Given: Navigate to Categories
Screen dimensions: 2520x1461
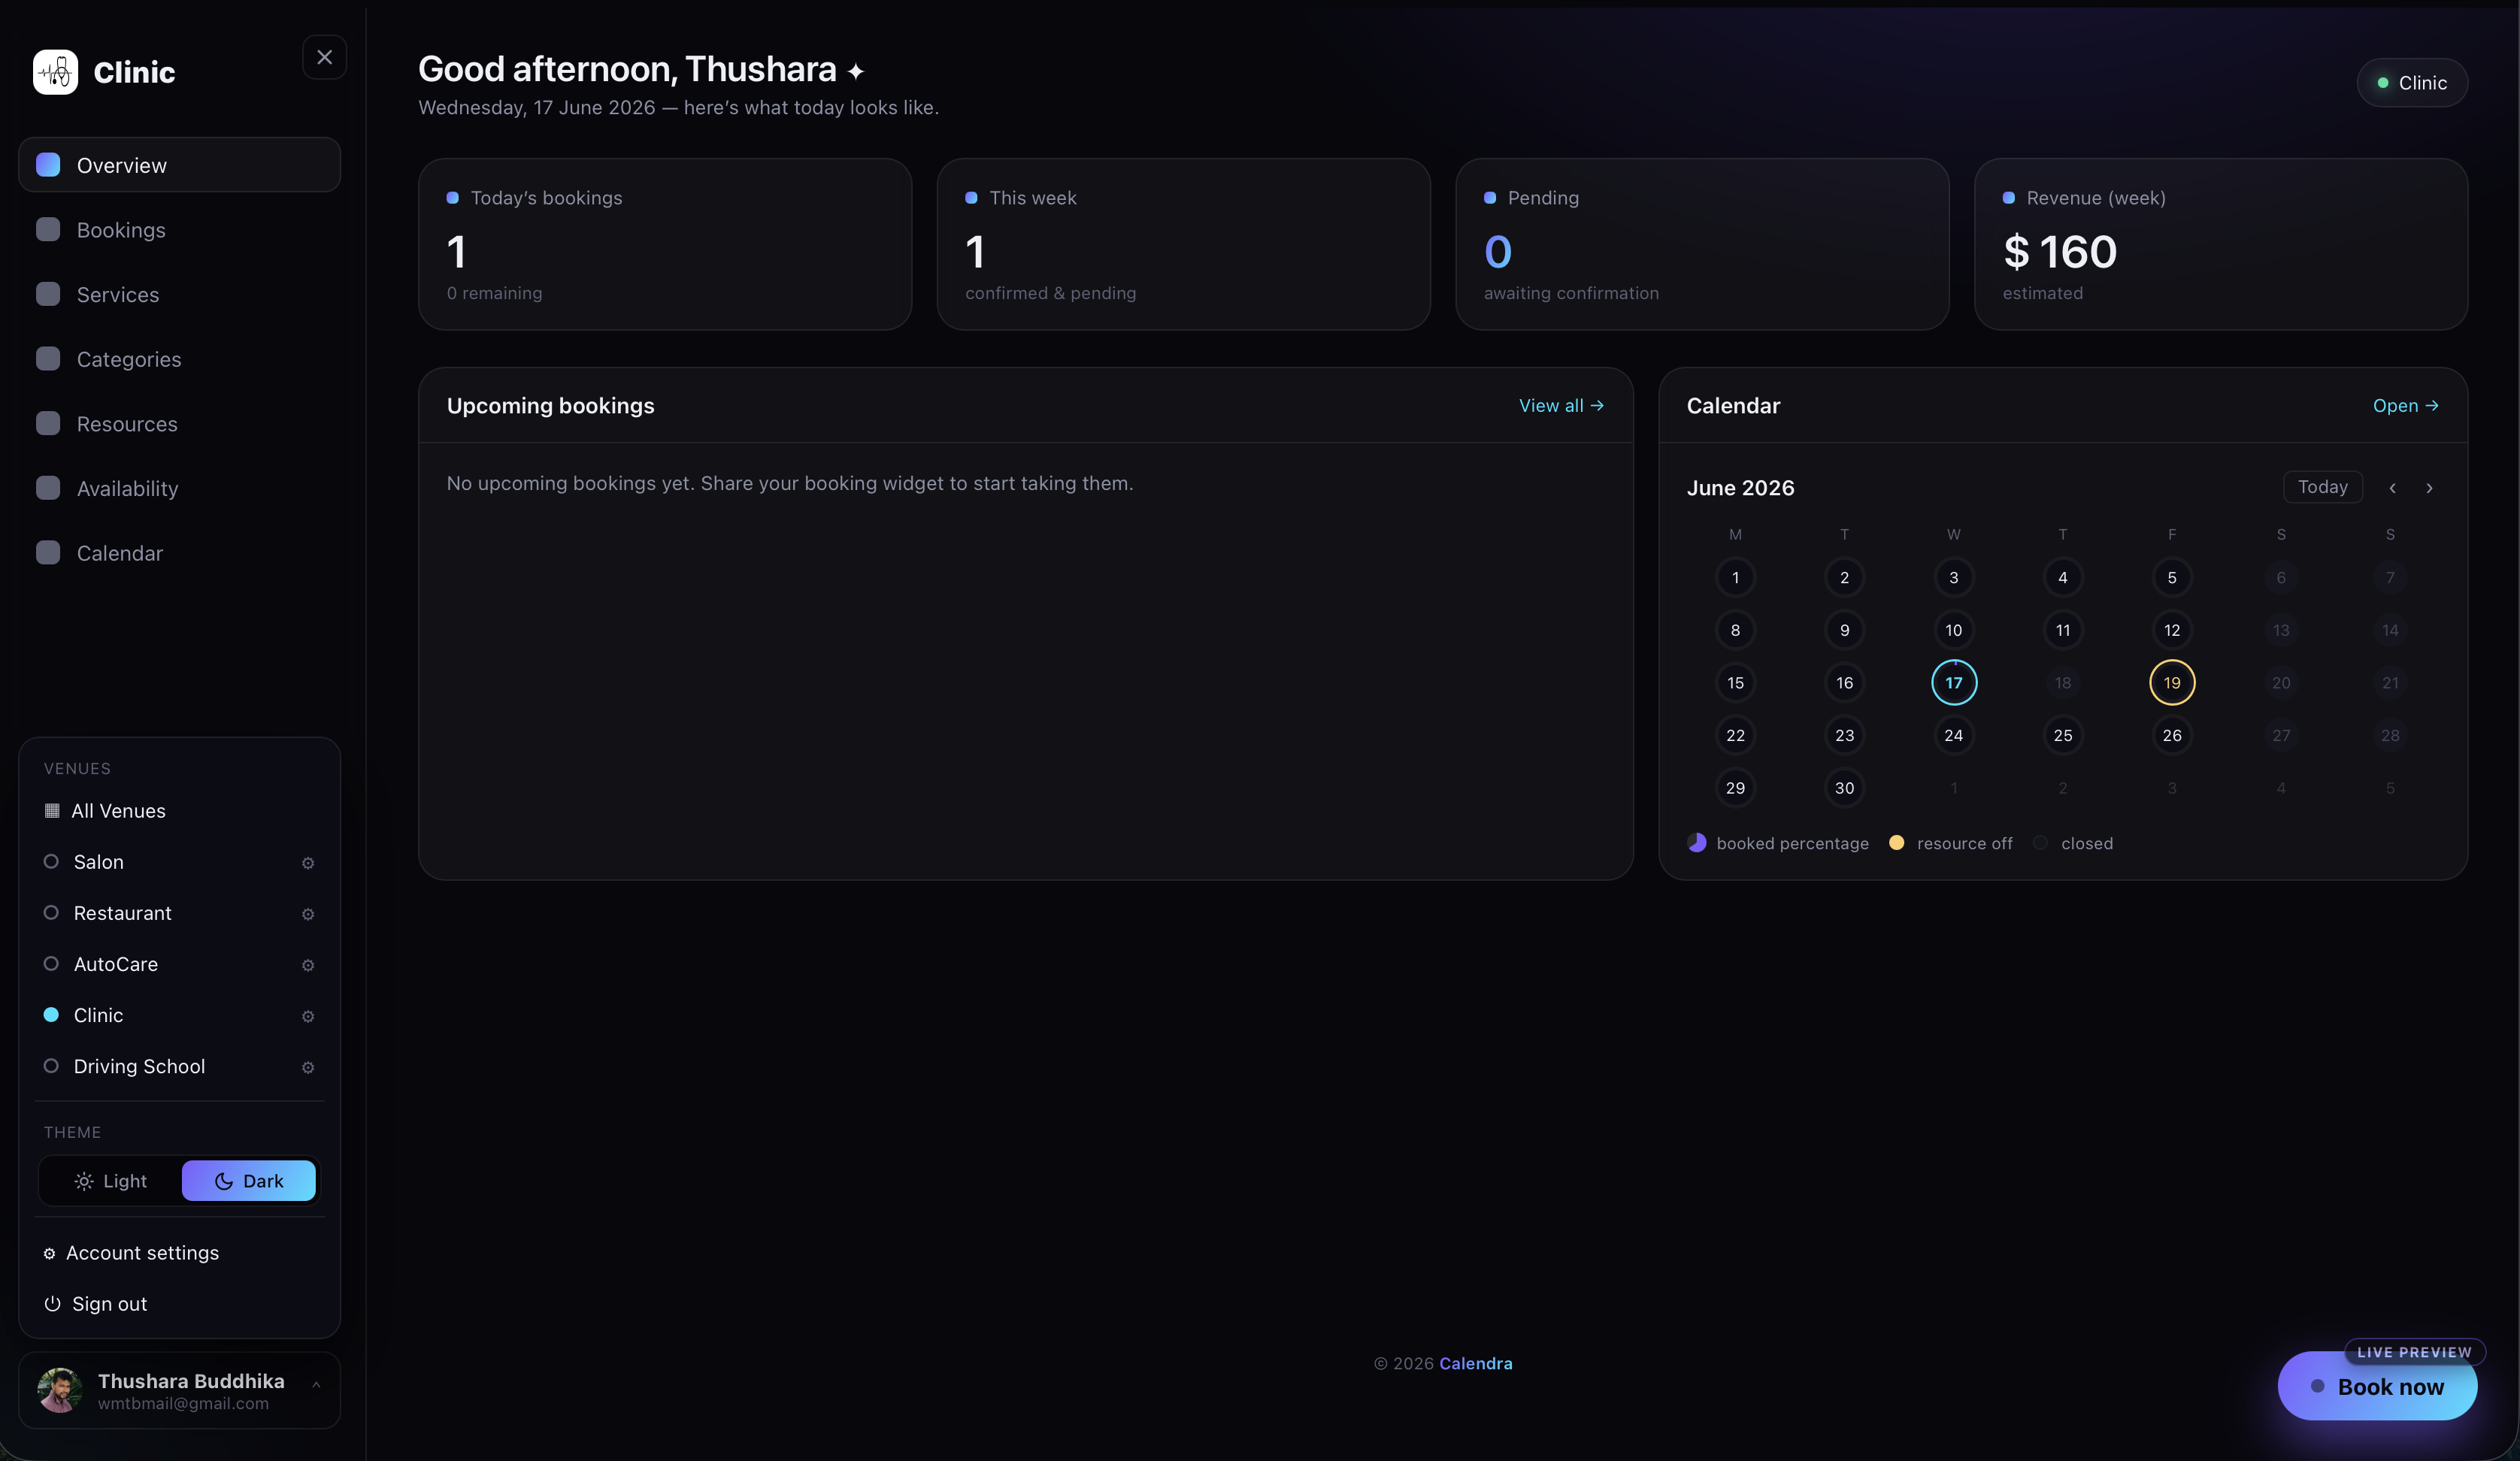Looking at the screenshot, I should pyautogui.click(x=179, y=359).
